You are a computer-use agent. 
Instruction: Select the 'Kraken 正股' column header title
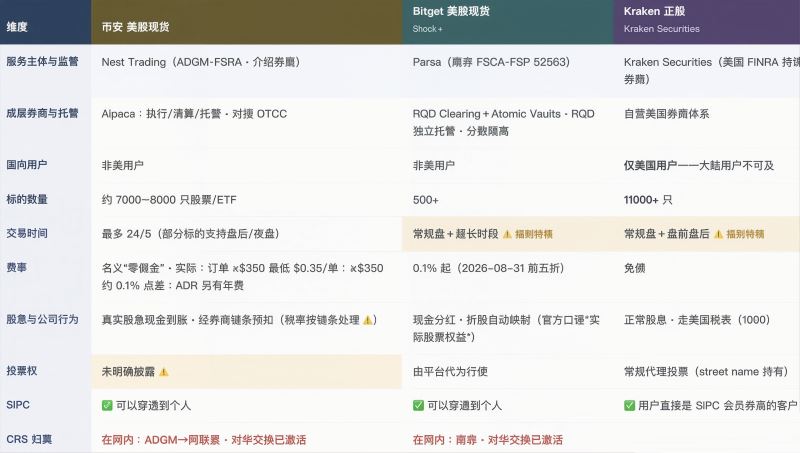(x=654, y=11)
